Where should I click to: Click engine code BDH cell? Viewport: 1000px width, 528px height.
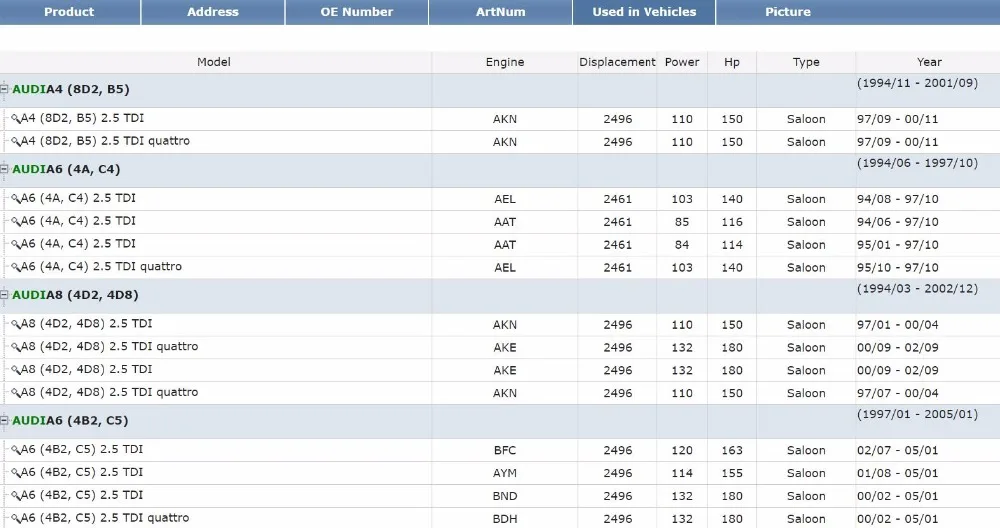tap(504, 518)
